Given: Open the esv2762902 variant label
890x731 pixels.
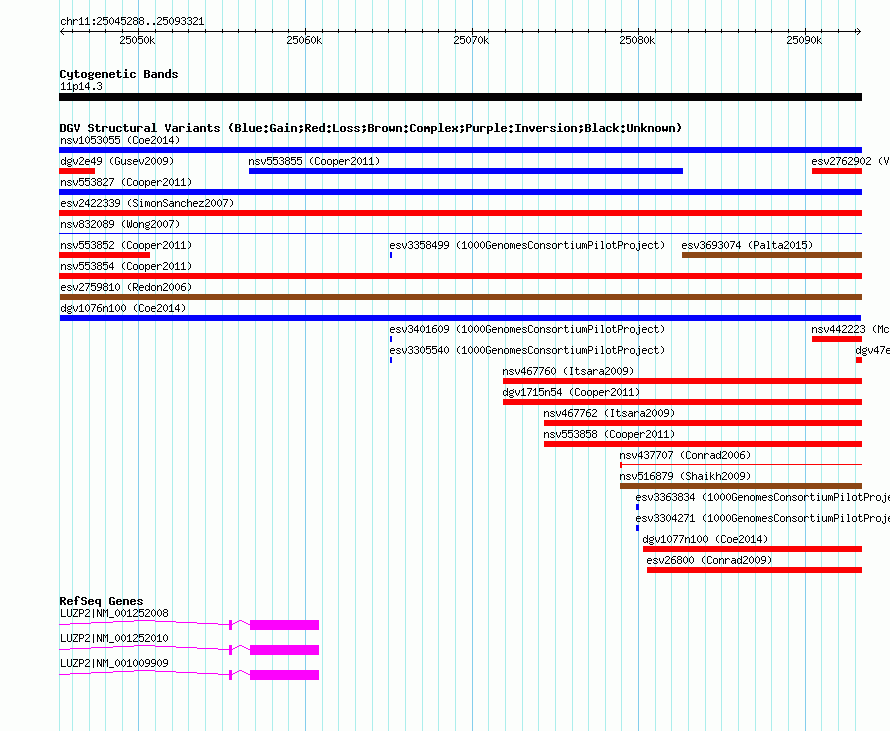Looking at the screenshot, I should tap(850, 161).
